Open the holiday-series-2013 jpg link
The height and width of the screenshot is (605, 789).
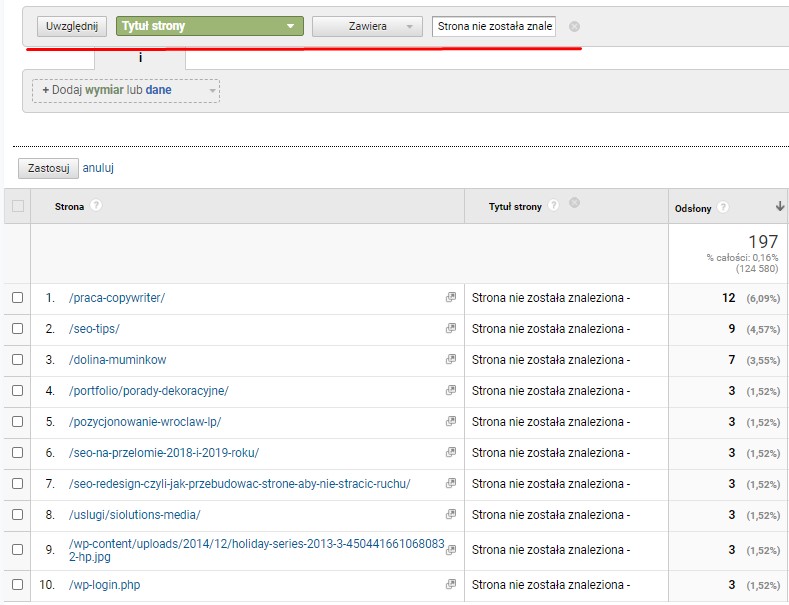coord(257,550)
